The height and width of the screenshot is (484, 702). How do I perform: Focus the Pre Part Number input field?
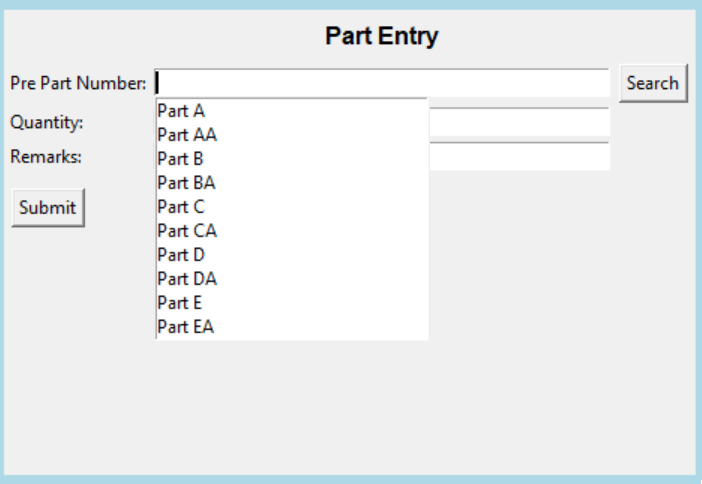382,83
